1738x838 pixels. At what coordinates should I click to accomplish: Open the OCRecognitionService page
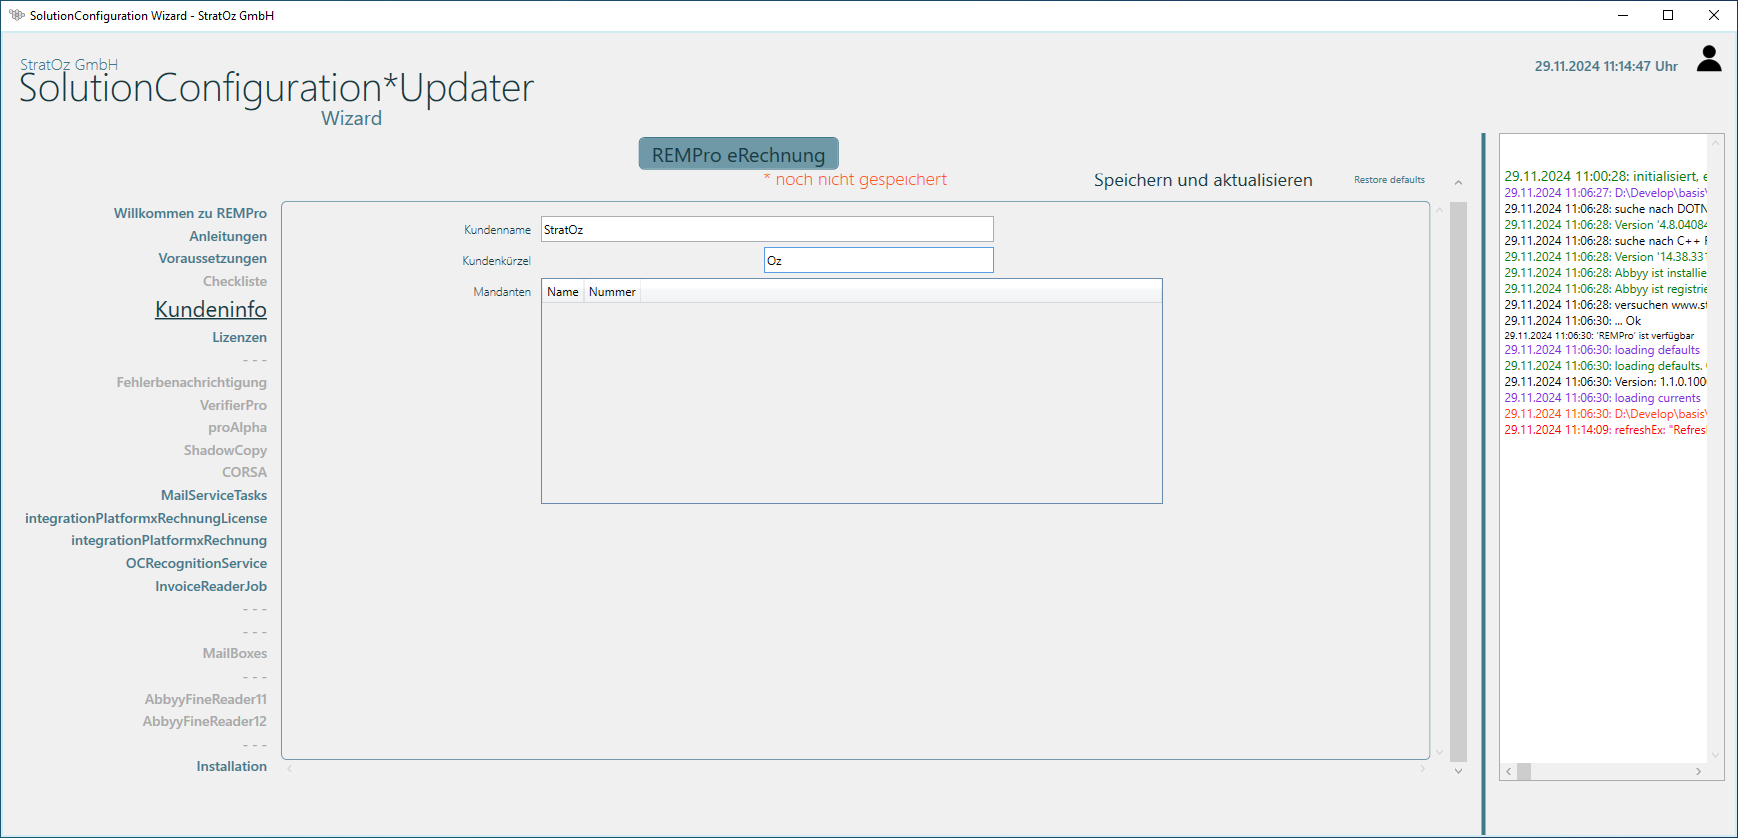coord(196,563)
